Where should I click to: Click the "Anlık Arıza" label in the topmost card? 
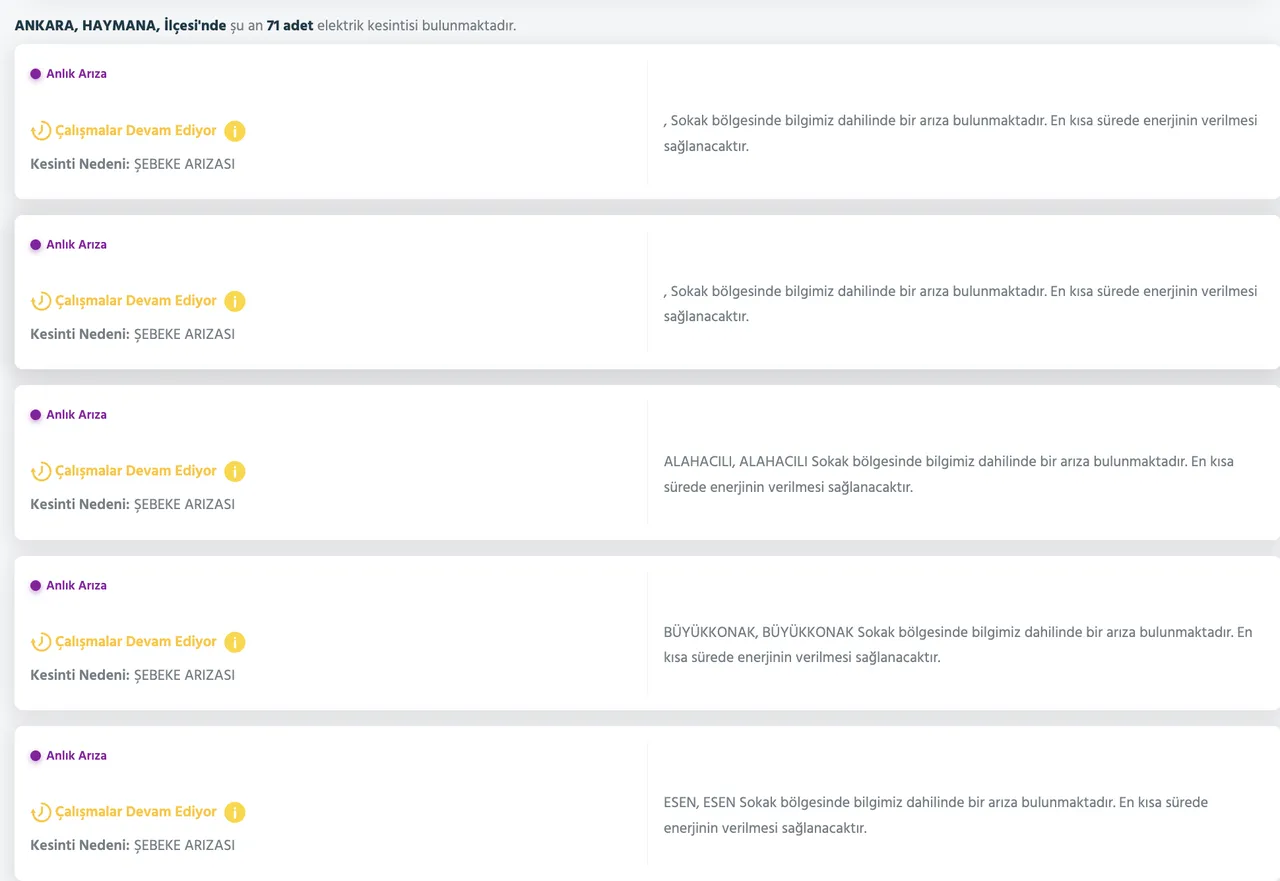[76, 74]
